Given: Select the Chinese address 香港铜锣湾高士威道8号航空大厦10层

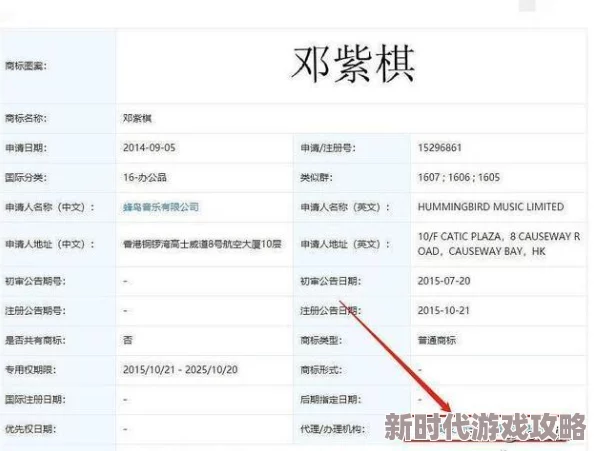Looking at the screenshot, I should pyautogui.click(x=203, y=244).
